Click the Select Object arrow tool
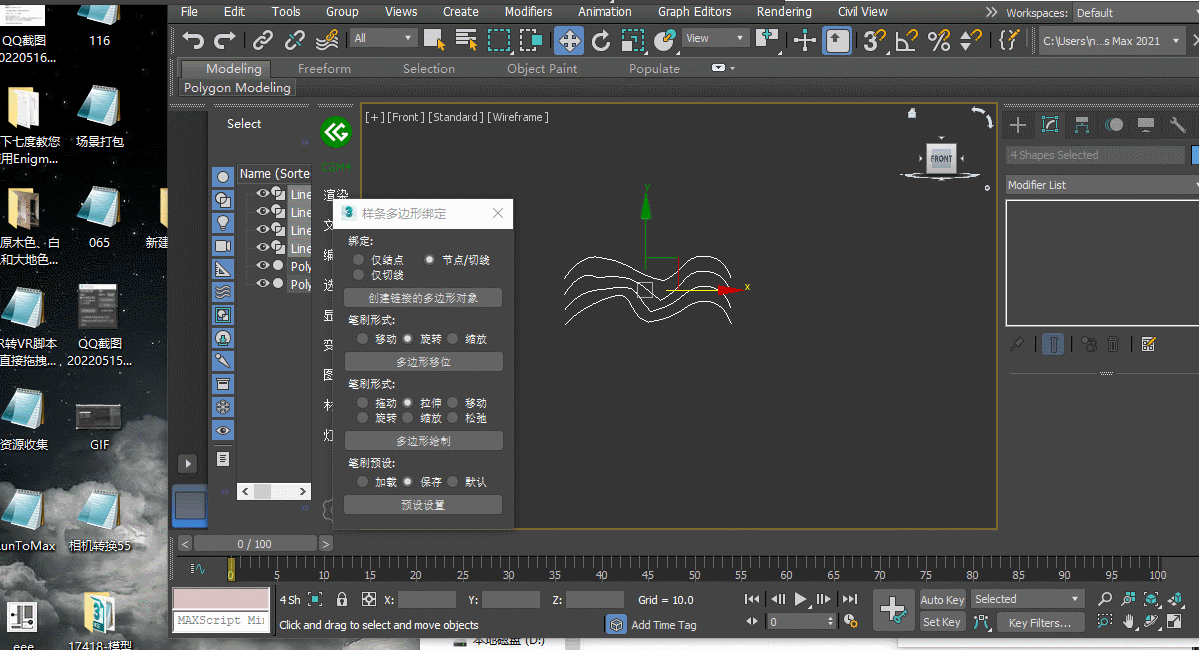Screen dimensions: 1199x650 pyautogui.click(x=434, y=40)
